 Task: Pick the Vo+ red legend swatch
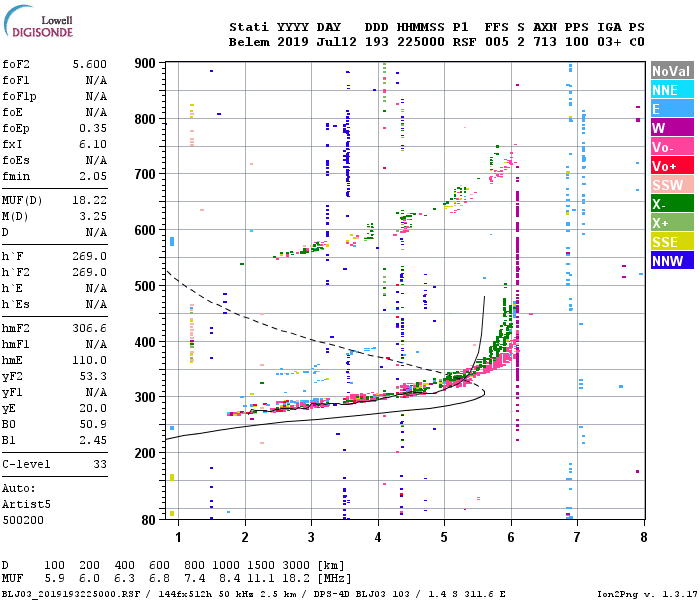[x=672, y=166]
